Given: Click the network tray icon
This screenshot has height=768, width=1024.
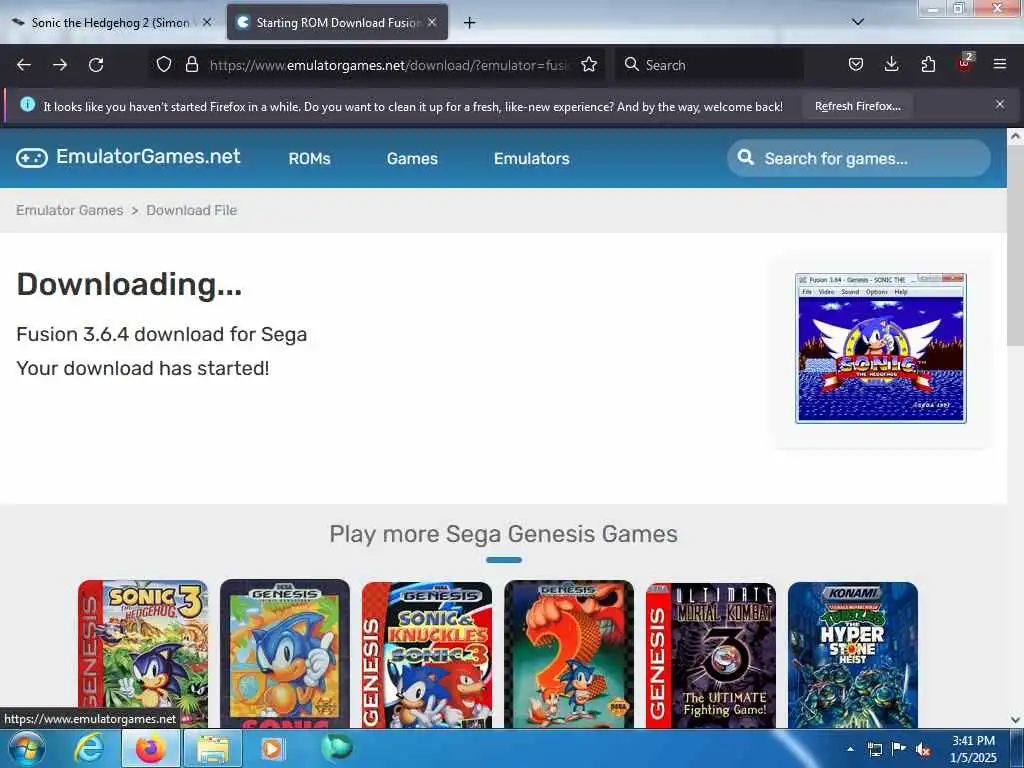Looking at the screenshot, I should 875,750.
